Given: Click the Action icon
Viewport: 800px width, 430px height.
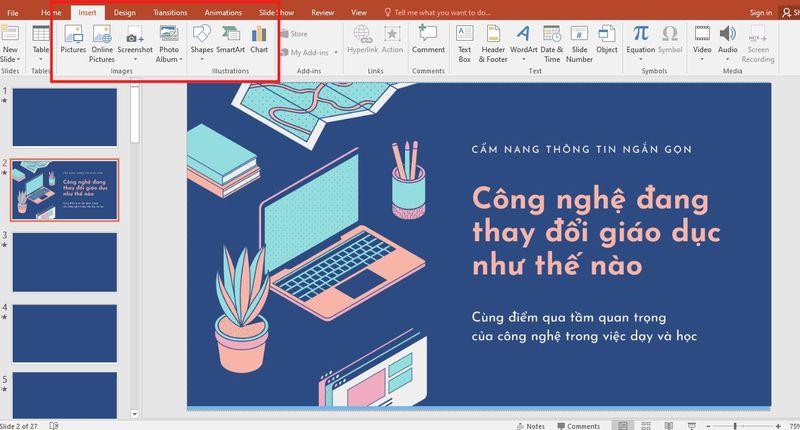Looking at the screenshot, I should click(x=392, y=34).
